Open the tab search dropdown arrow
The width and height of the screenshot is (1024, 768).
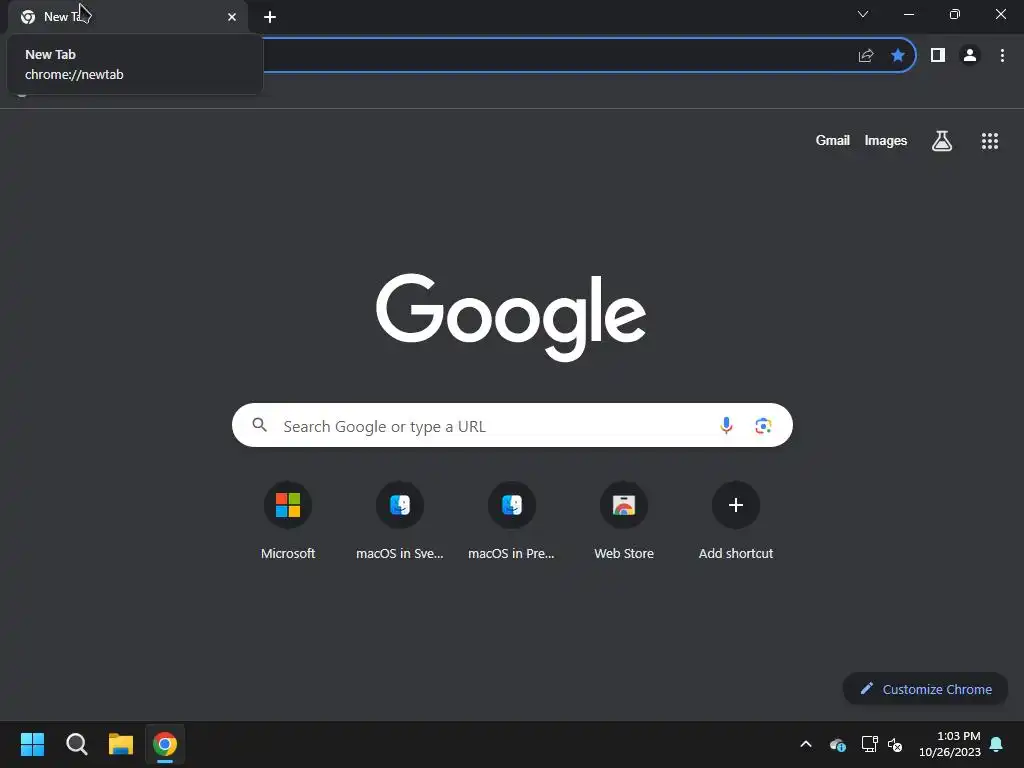[863, 14]
